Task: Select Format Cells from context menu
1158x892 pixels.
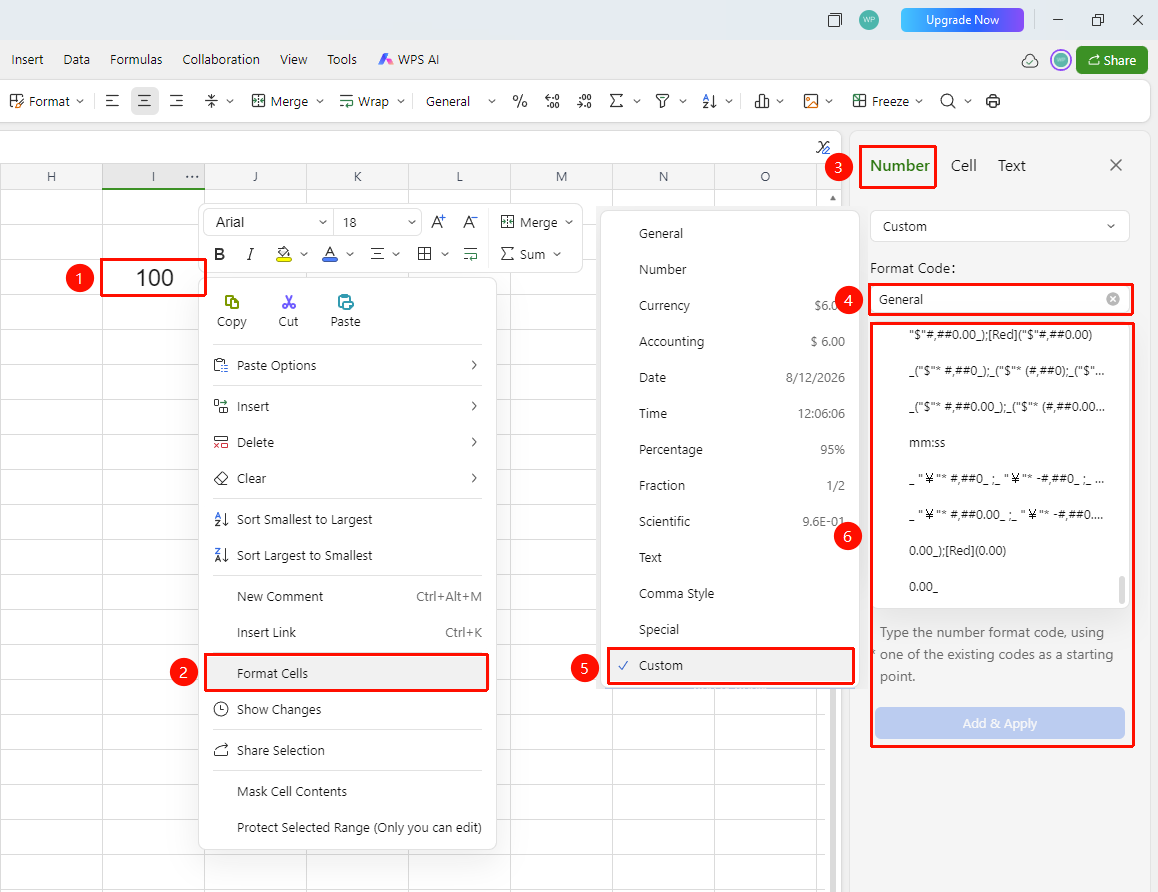Action: (x=347, y=673)
